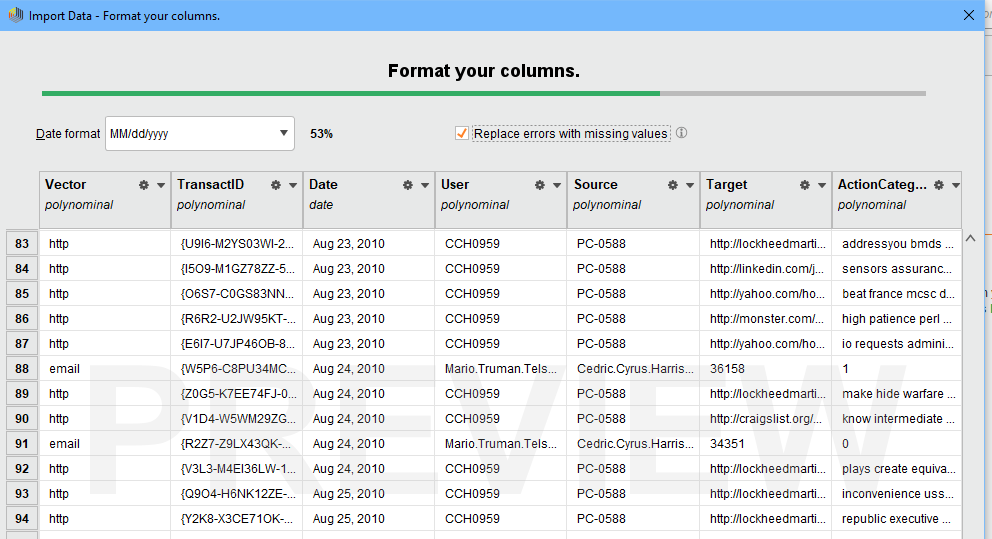992x539 pixels.
Task: Click the '53%' date match indicator
Action: click(x=321, y=133)
